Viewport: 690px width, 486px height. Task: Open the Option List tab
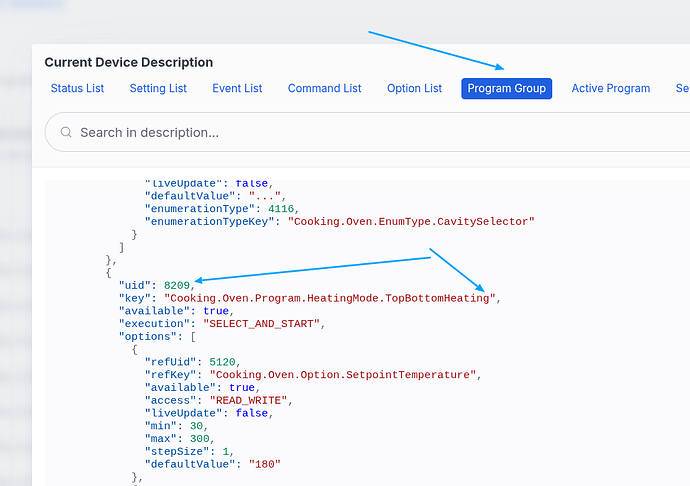point(414,88)
